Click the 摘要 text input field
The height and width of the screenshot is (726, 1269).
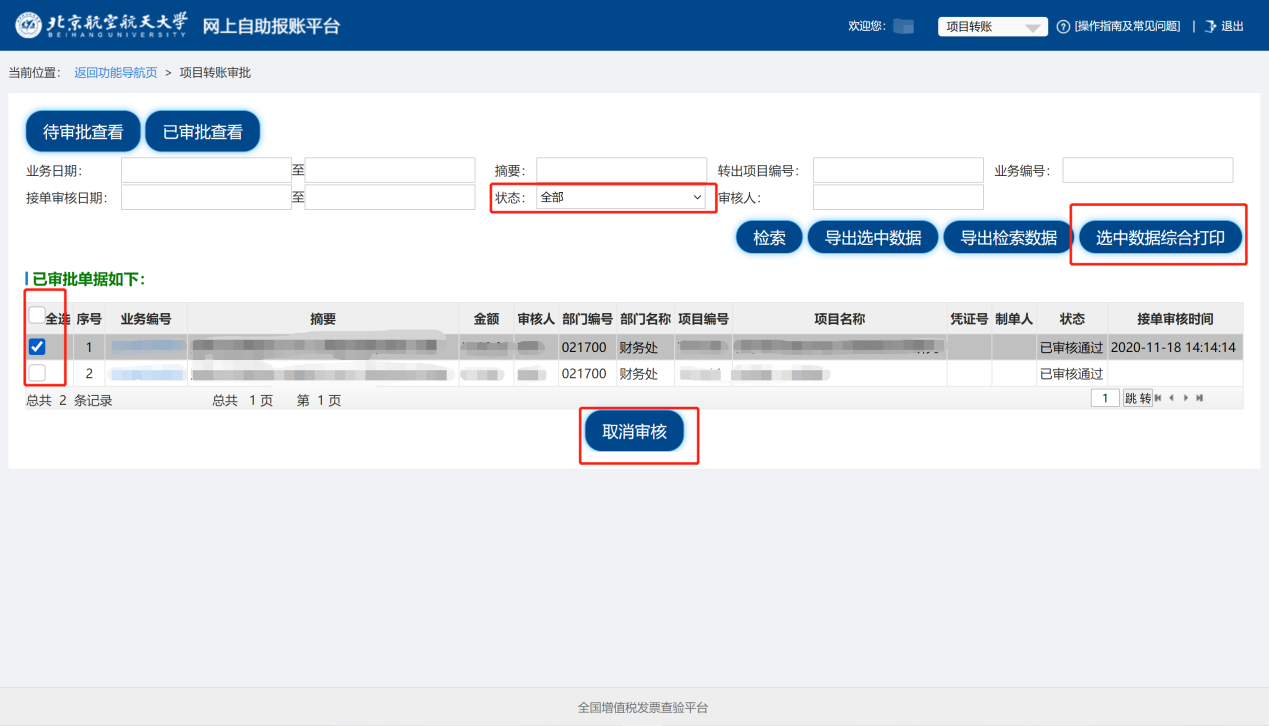click(x=621, y=170)
